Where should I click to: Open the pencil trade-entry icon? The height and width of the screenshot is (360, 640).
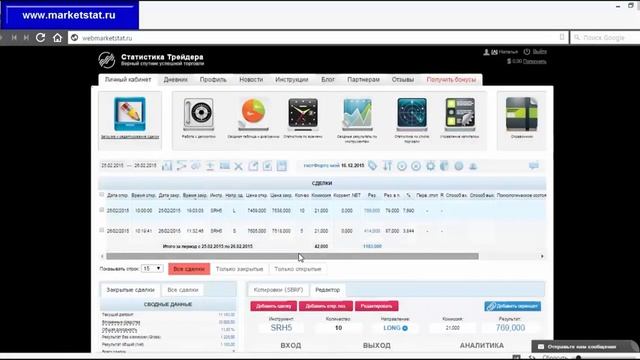[x=130, y=114]
